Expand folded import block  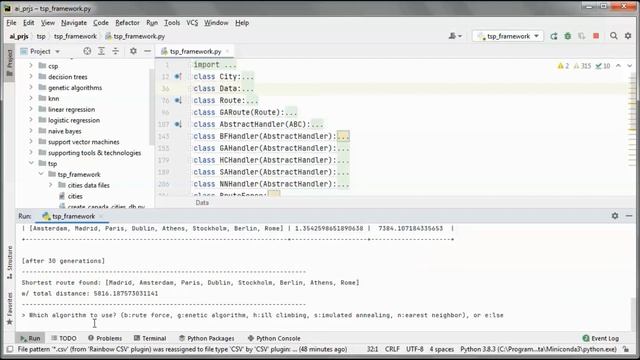click(x=230, y=64)
